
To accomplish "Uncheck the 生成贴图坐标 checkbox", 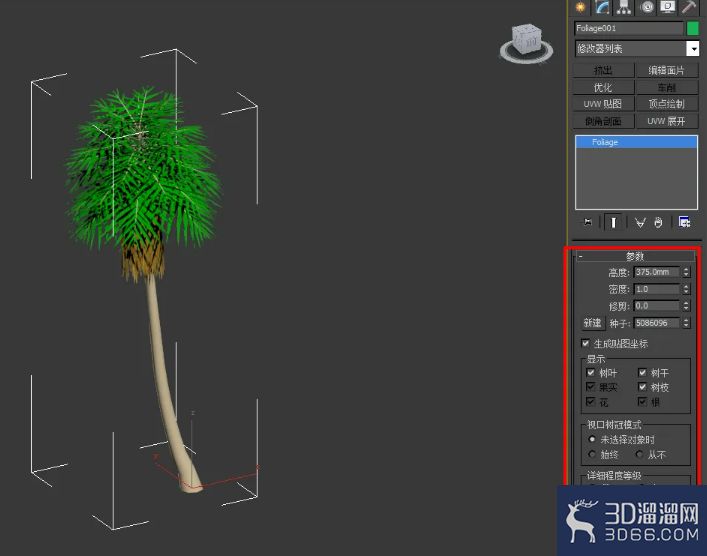I will tap(586, 343).
